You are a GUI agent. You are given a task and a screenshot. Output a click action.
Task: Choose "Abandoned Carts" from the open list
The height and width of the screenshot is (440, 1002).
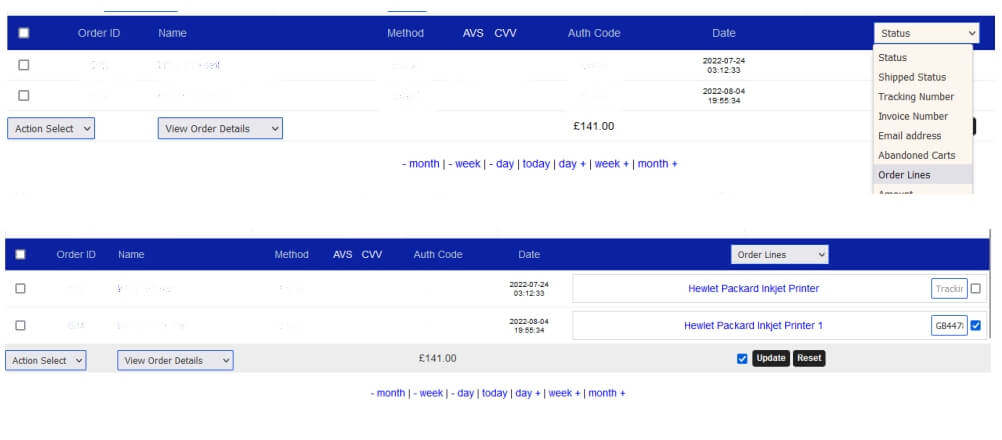[x=916, y=155]
